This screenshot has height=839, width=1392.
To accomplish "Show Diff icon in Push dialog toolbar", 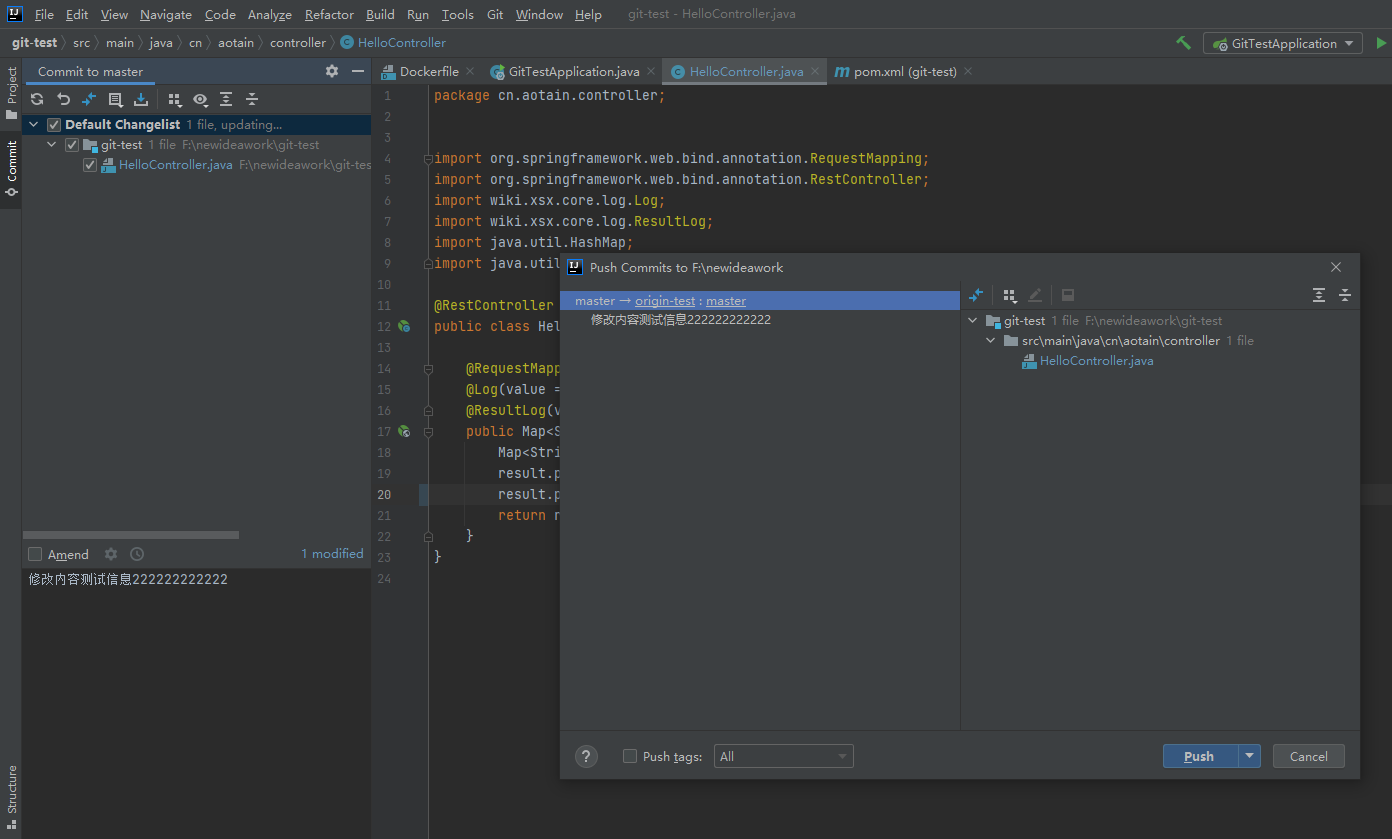I will click(x=977, y=295).
